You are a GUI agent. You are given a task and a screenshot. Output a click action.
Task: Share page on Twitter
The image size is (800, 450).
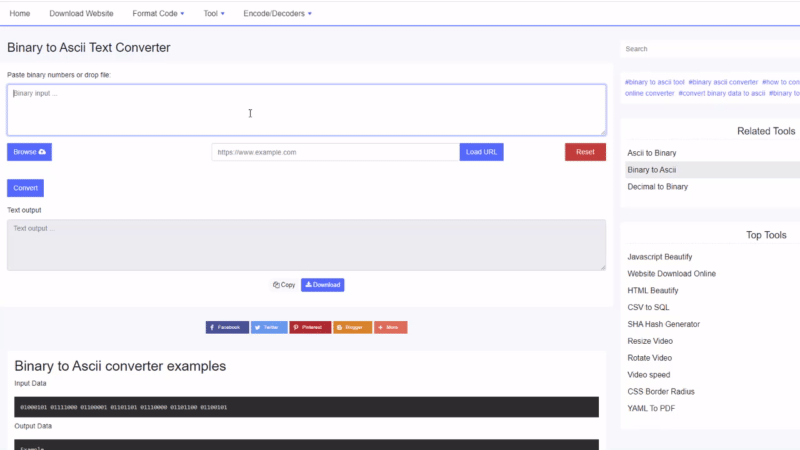pyautogui.click(x=269, y=327)
